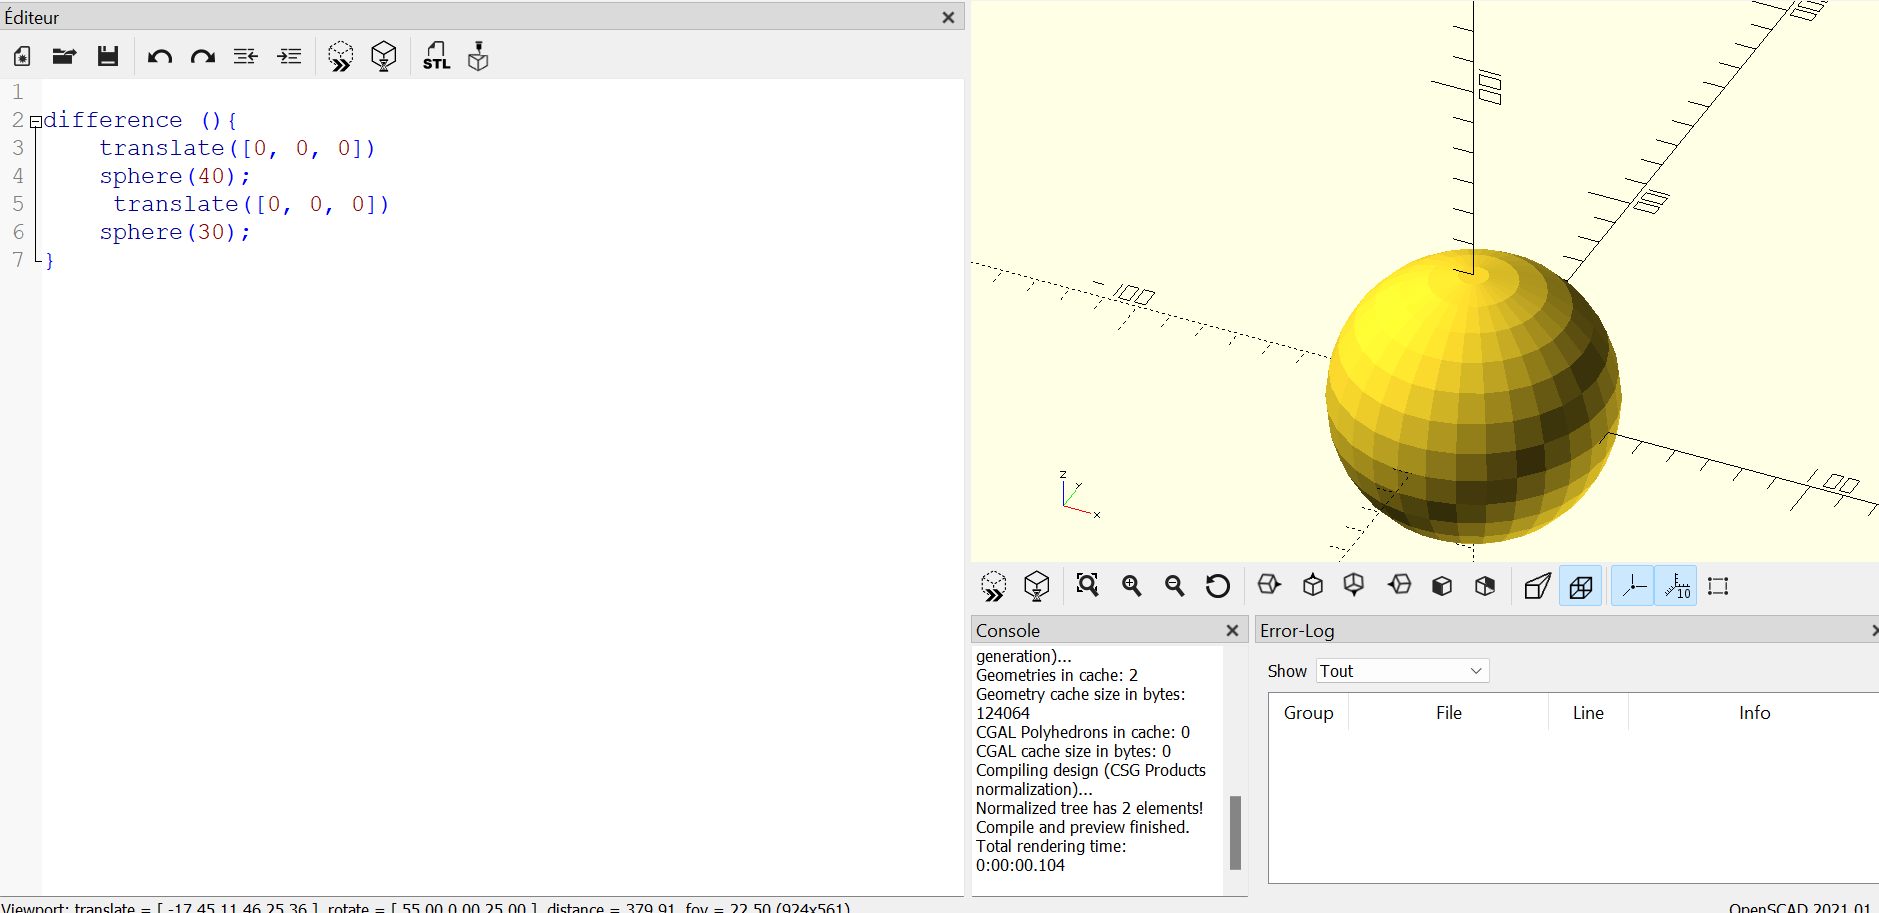Image resolution: width=1879 pixels, height=913 pixels.
Task: Click line number 7 in the gutter
Action: tap(18, 260)
